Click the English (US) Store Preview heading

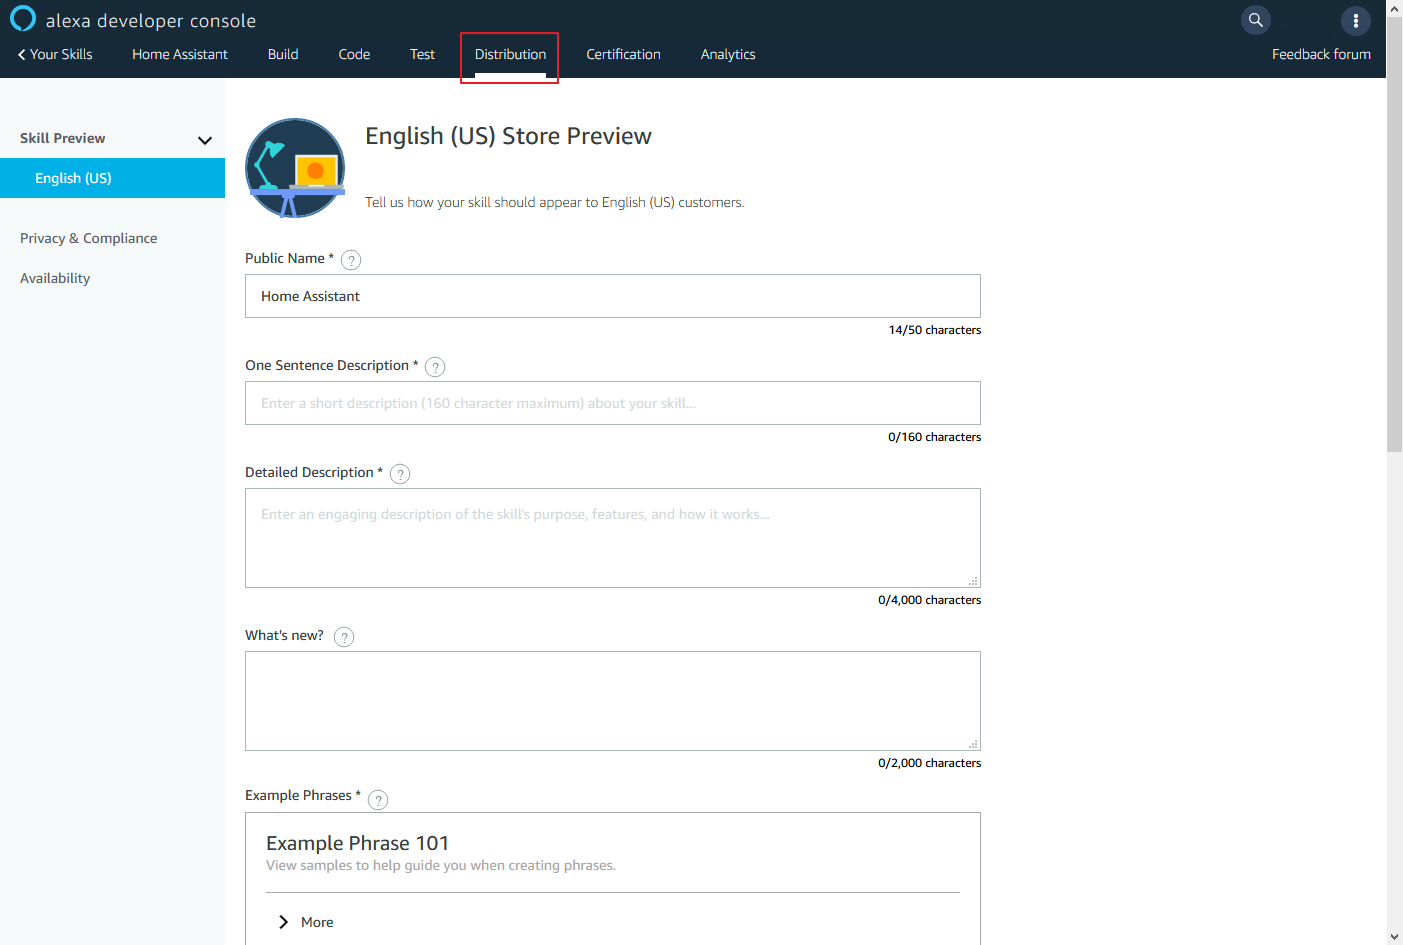click(508, 136)
